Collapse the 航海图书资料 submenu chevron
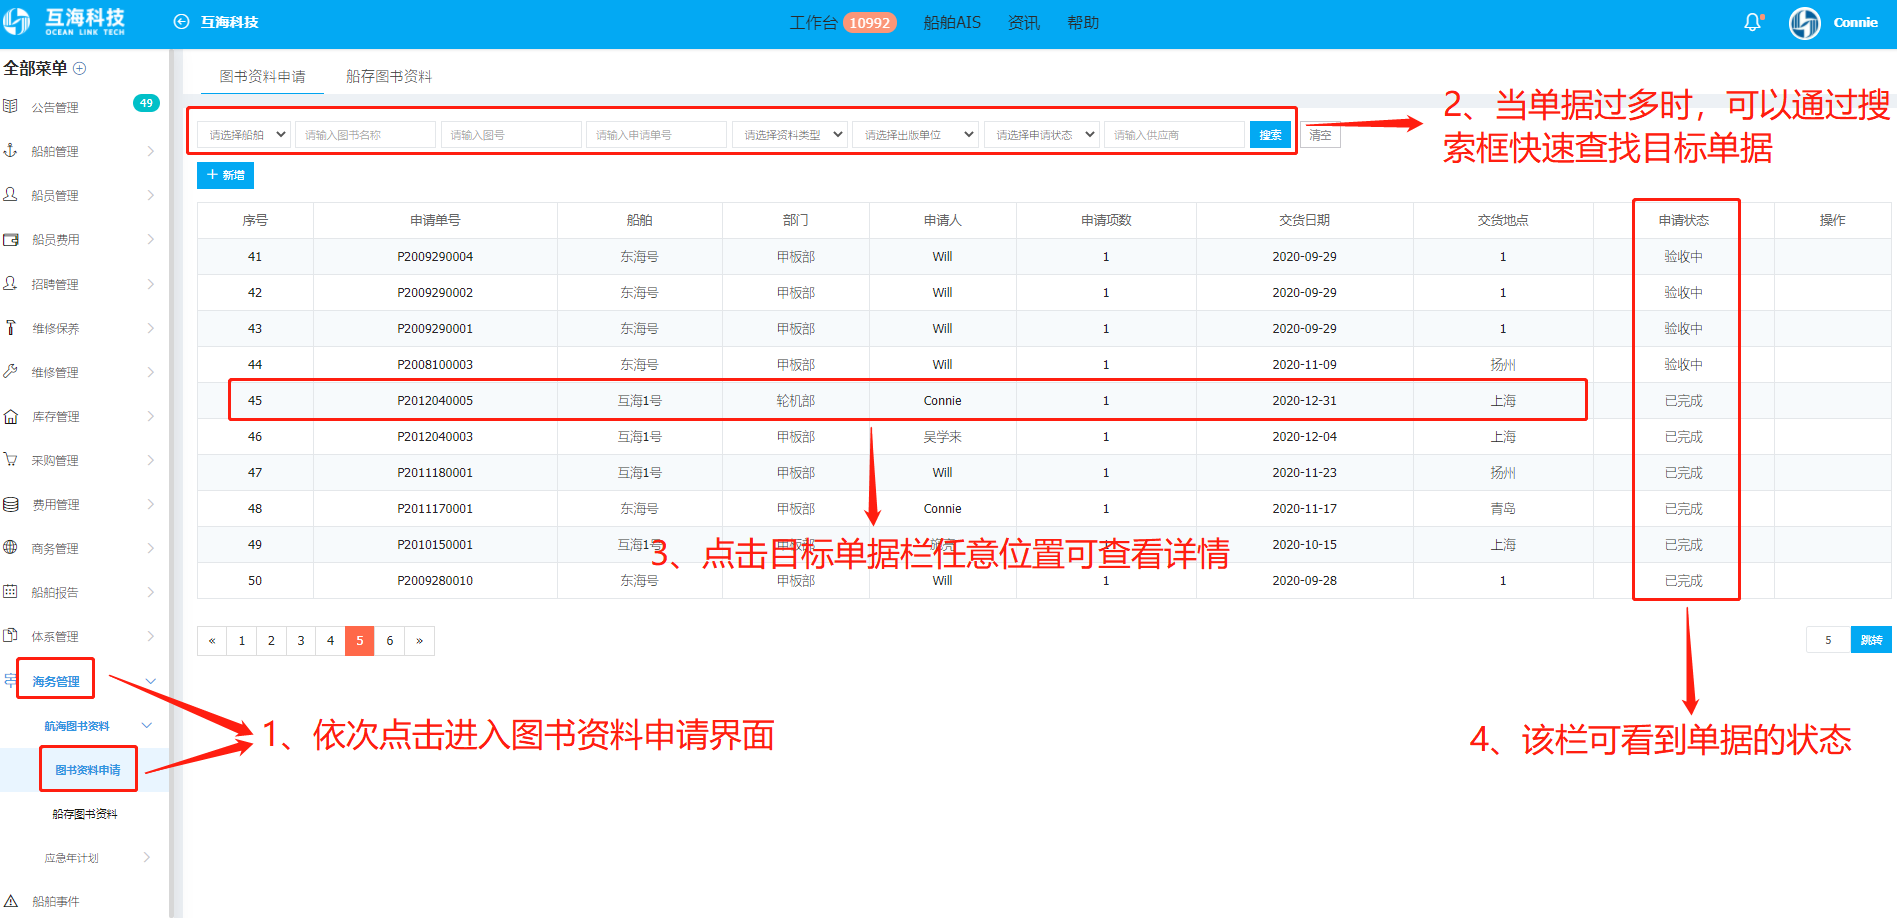This screenshot has height=918, width=1897. (x=147, y=725)
